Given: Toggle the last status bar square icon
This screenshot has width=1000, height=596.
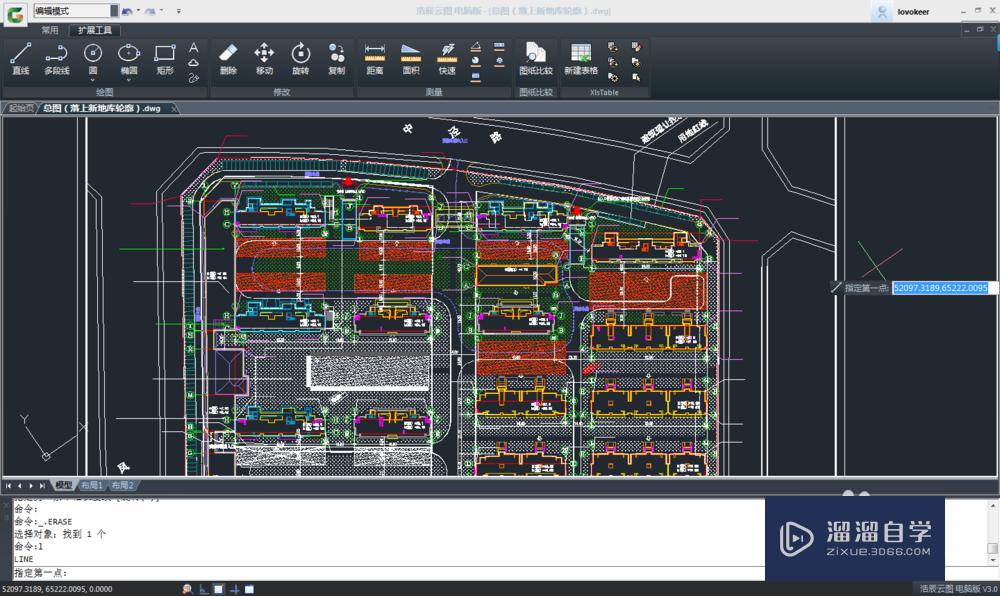Looking at the screenshot, I should 249,590.
